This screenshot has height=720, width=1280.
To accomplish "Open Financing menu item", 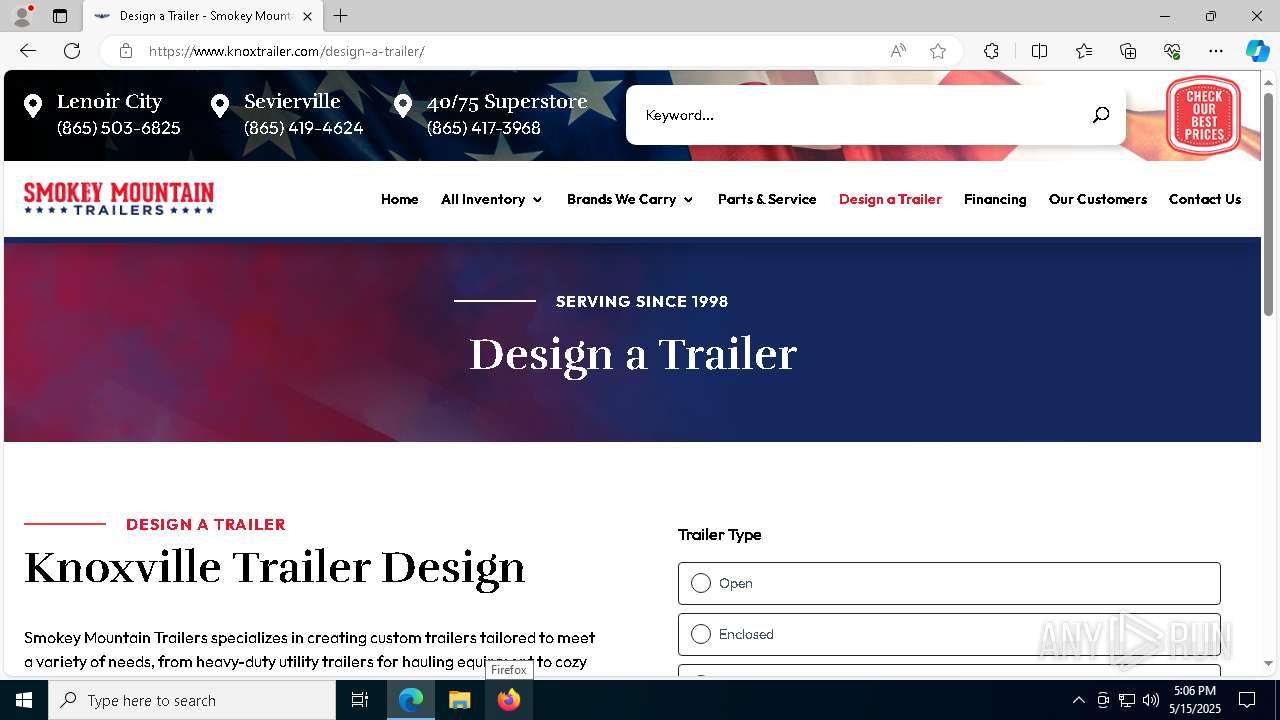I will (995, 199).
